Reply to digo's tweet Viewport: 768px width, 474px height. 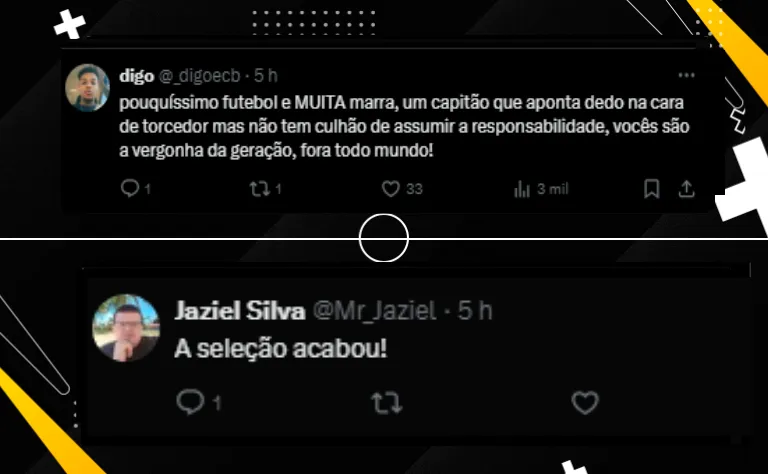[130, 189]
